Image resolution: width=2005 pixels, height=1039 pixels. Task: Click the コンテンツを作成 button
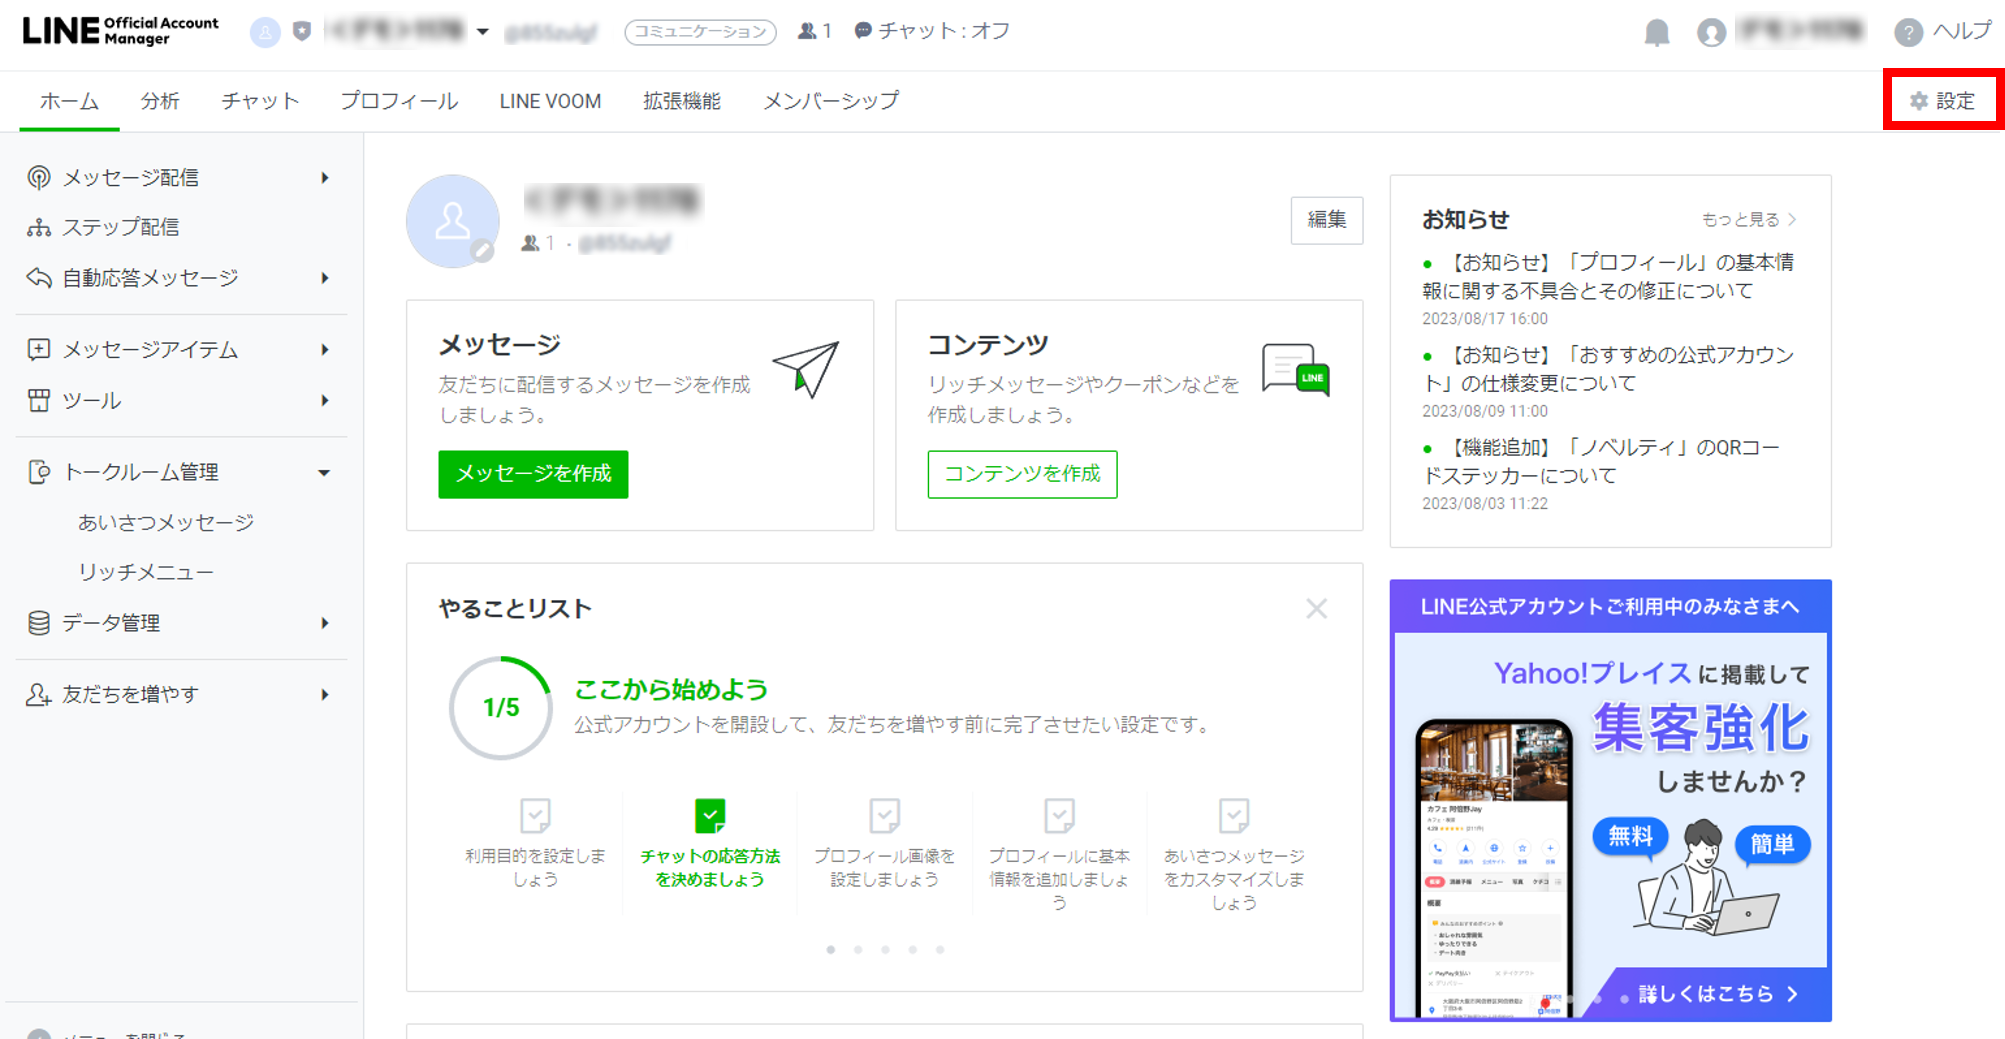click(1022, 474)
